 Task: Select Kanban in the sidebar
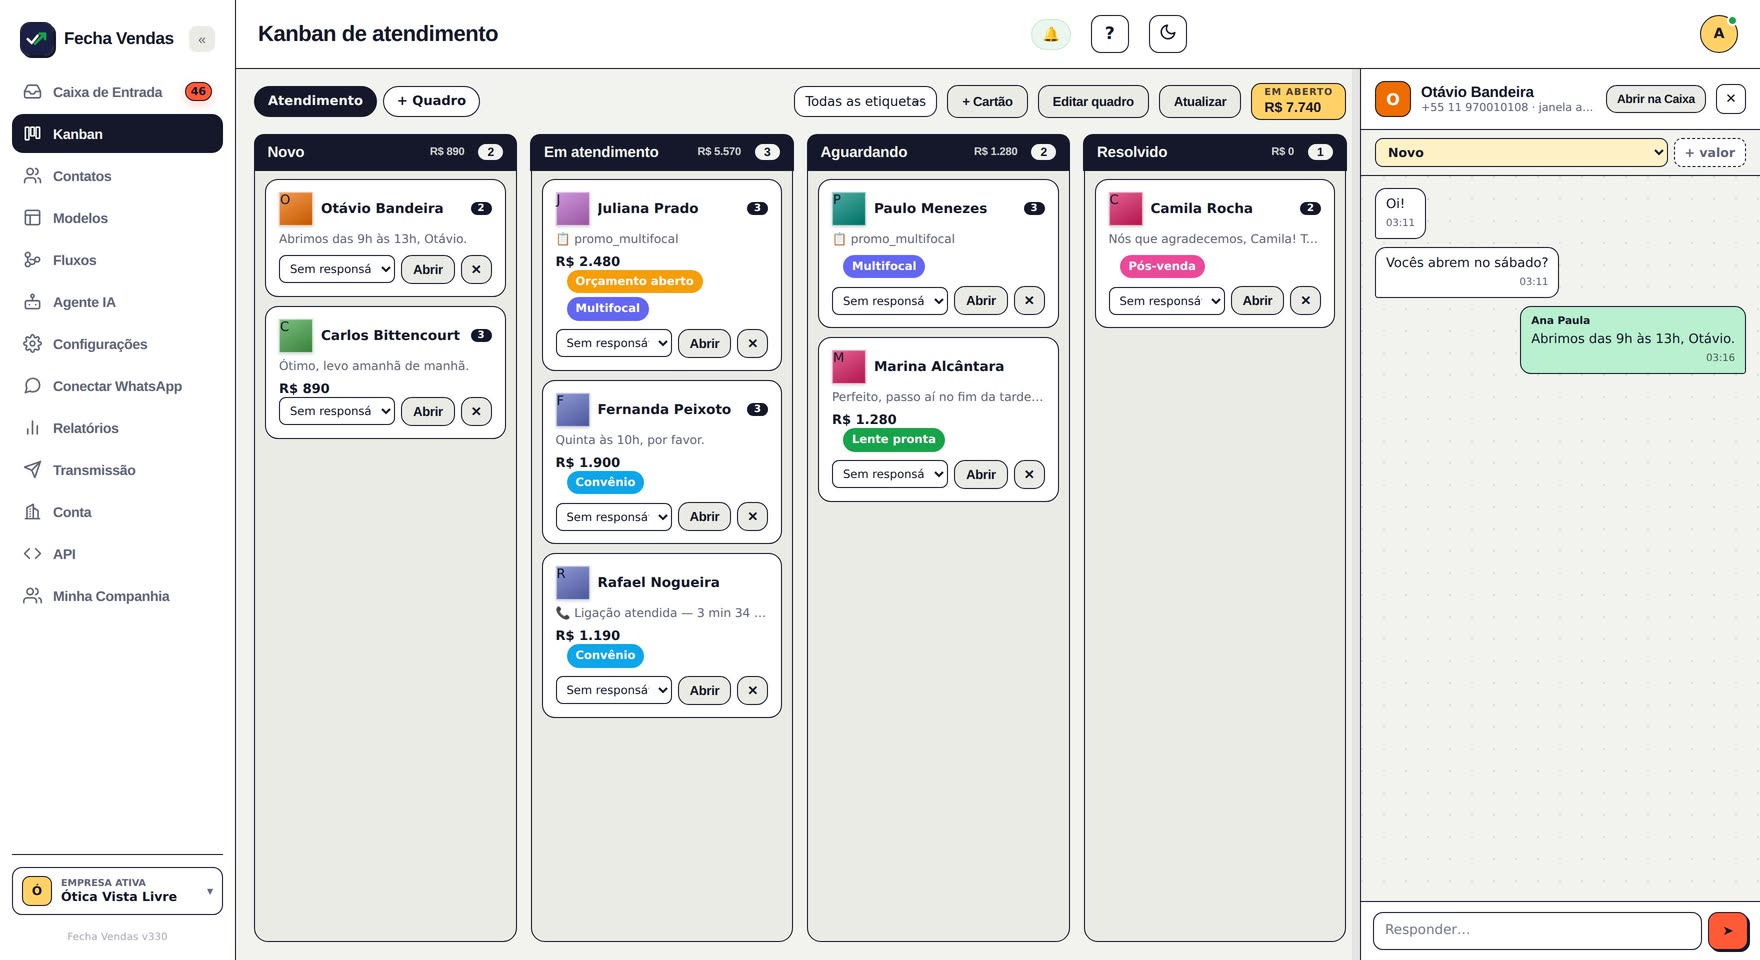(117, 134)
